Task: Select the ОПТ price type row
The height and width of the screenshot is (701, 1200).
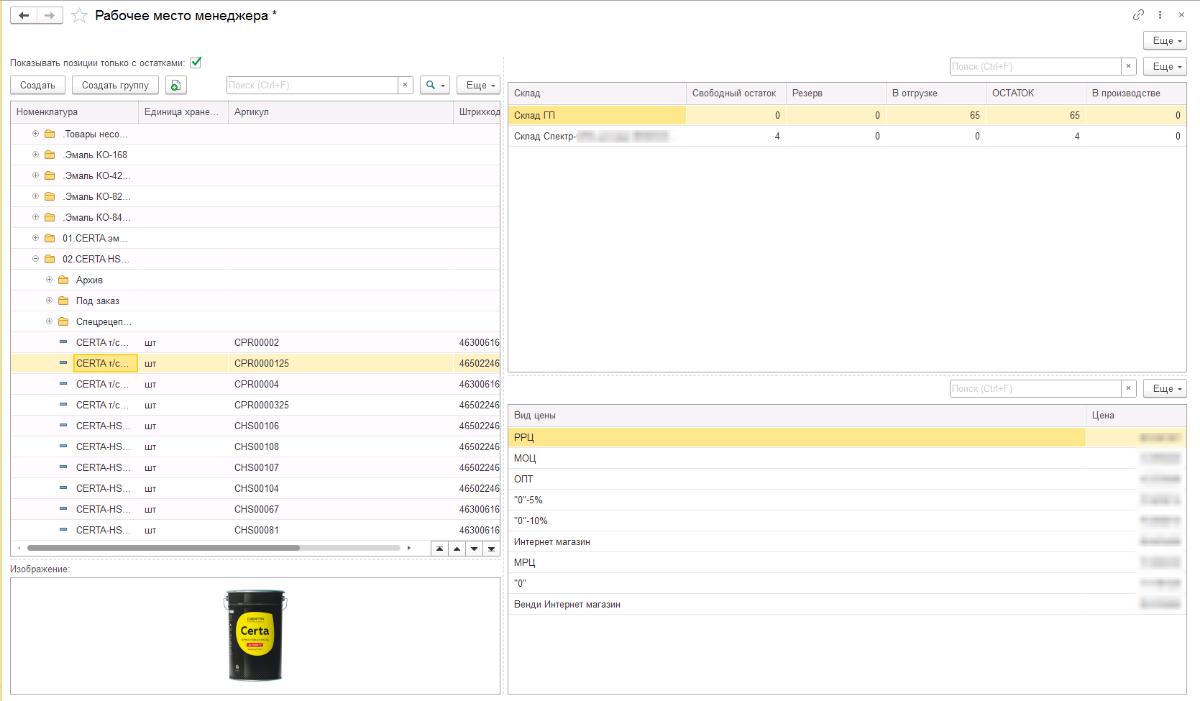Action: pos(847,479)
